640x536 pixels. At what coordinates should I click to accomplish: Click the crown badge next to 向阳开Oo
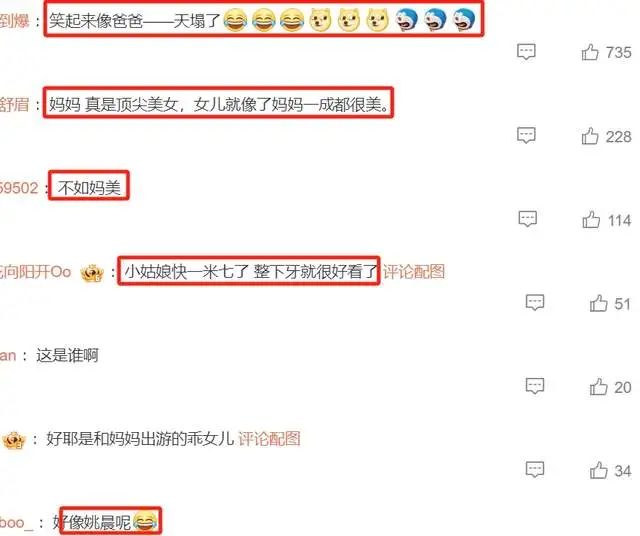pos(92,273)
